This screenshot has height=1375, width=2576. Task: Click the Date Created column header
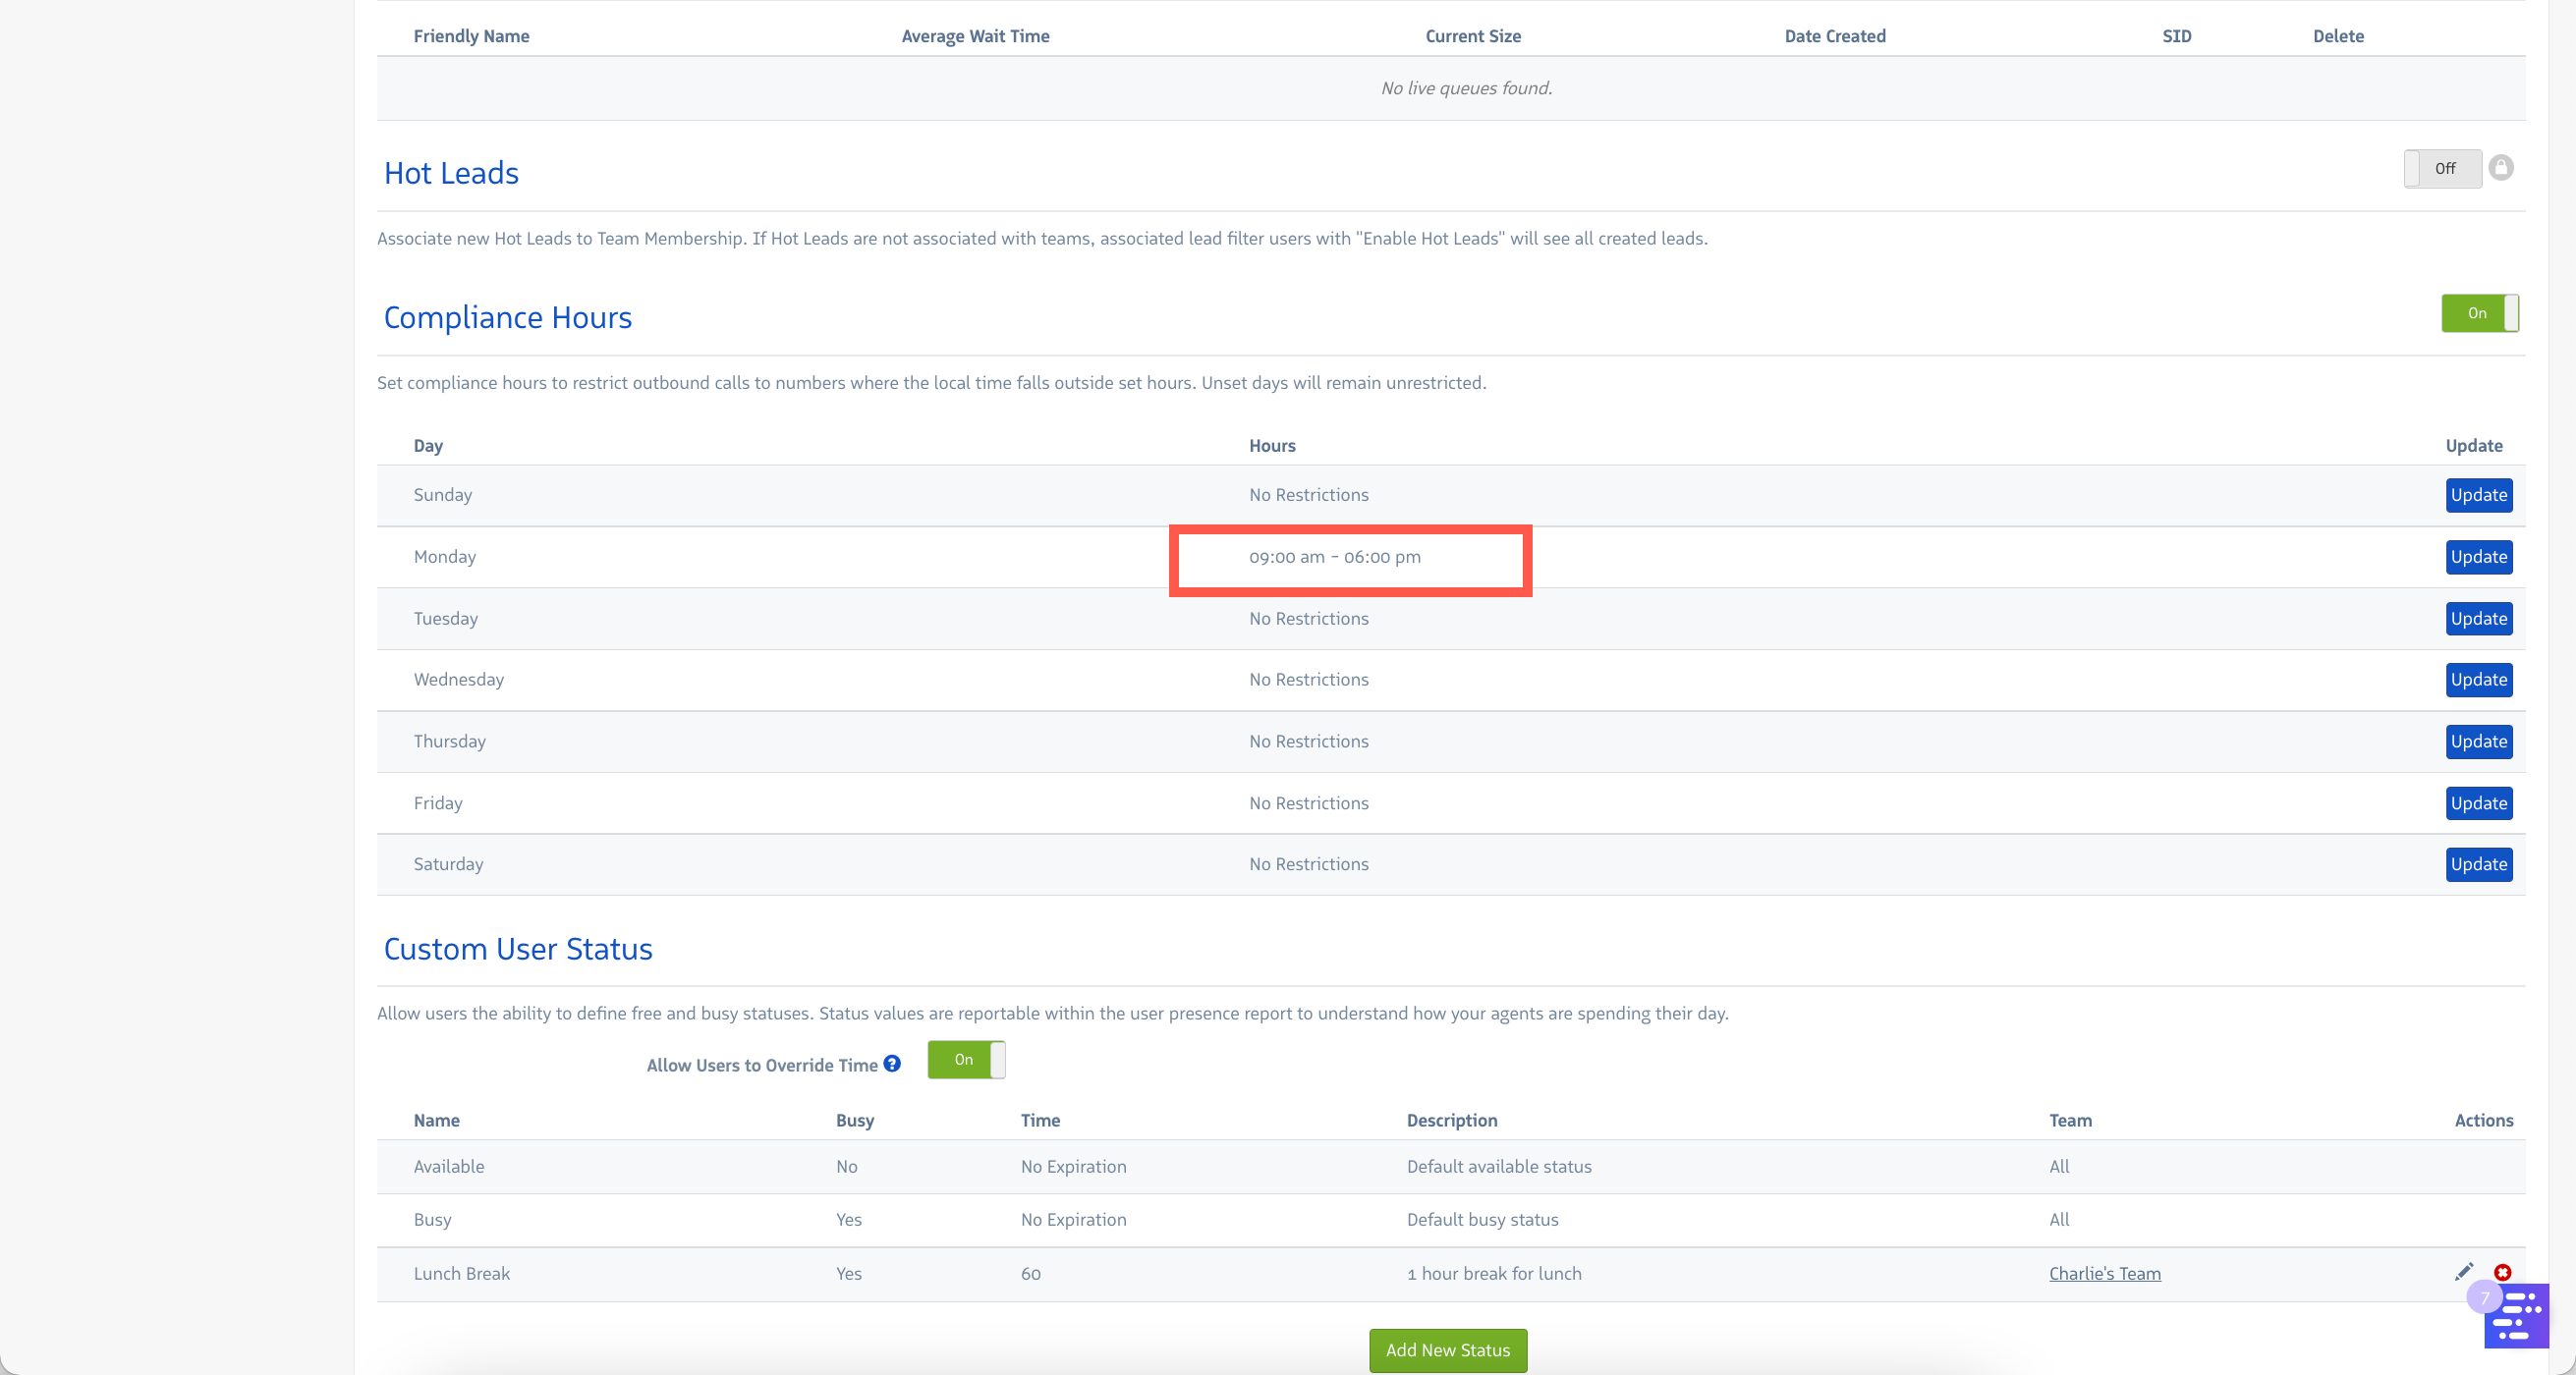[x=1834, y=36]
